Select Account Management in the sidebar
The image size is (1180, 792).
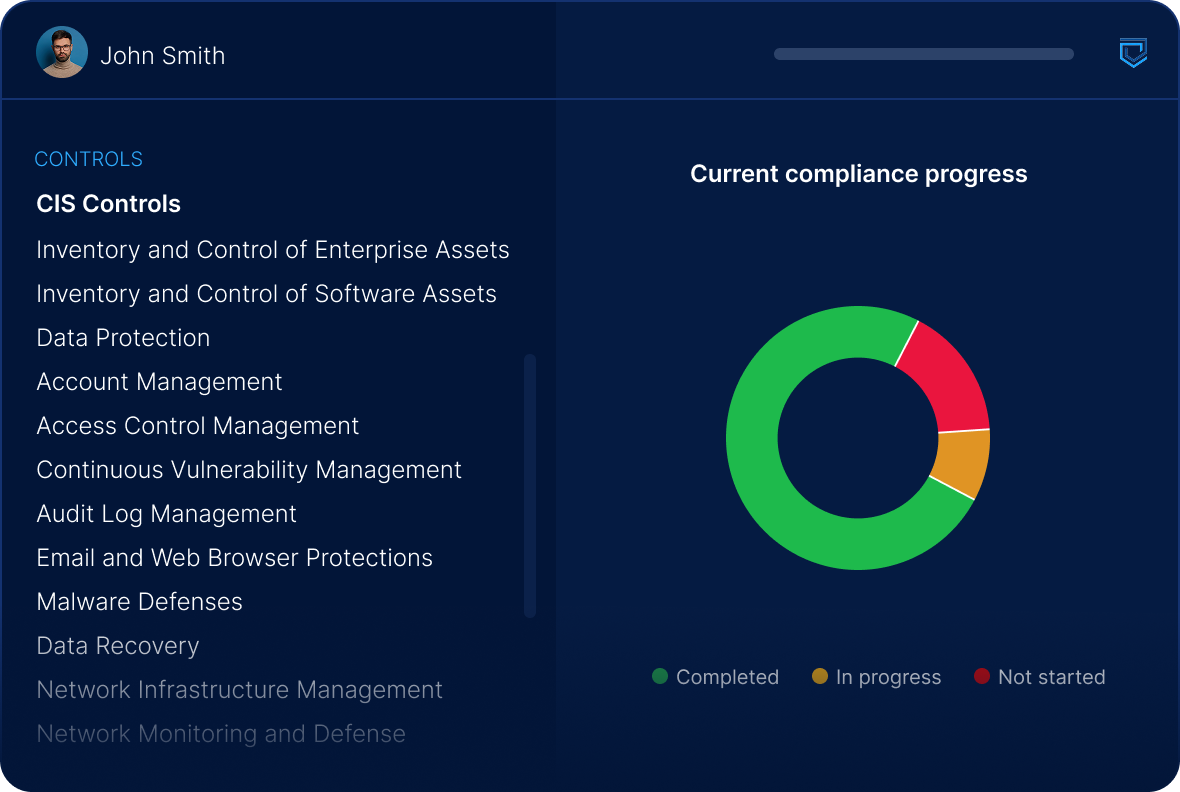click(x=159, y=381)
